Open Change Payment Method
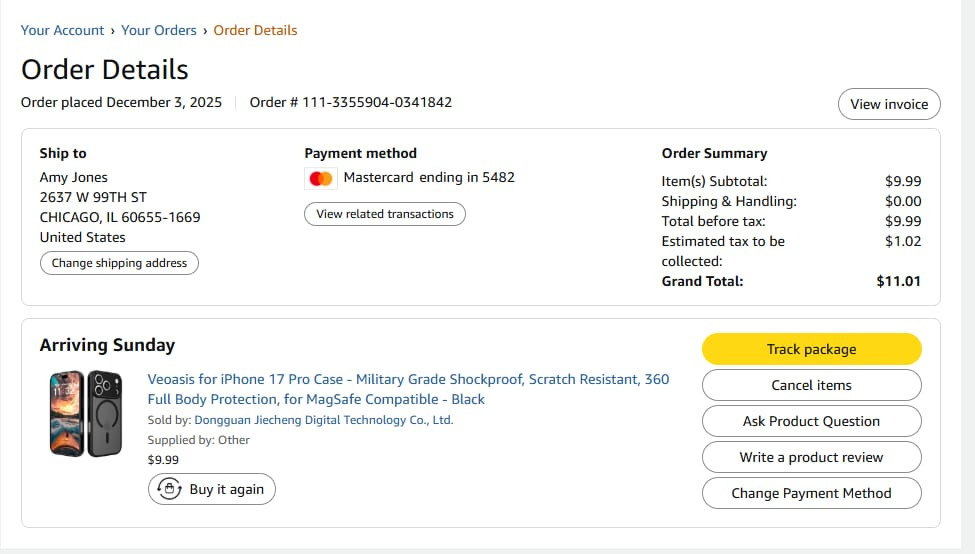This screenshot has width=975, height=554. tap(811, 493)
